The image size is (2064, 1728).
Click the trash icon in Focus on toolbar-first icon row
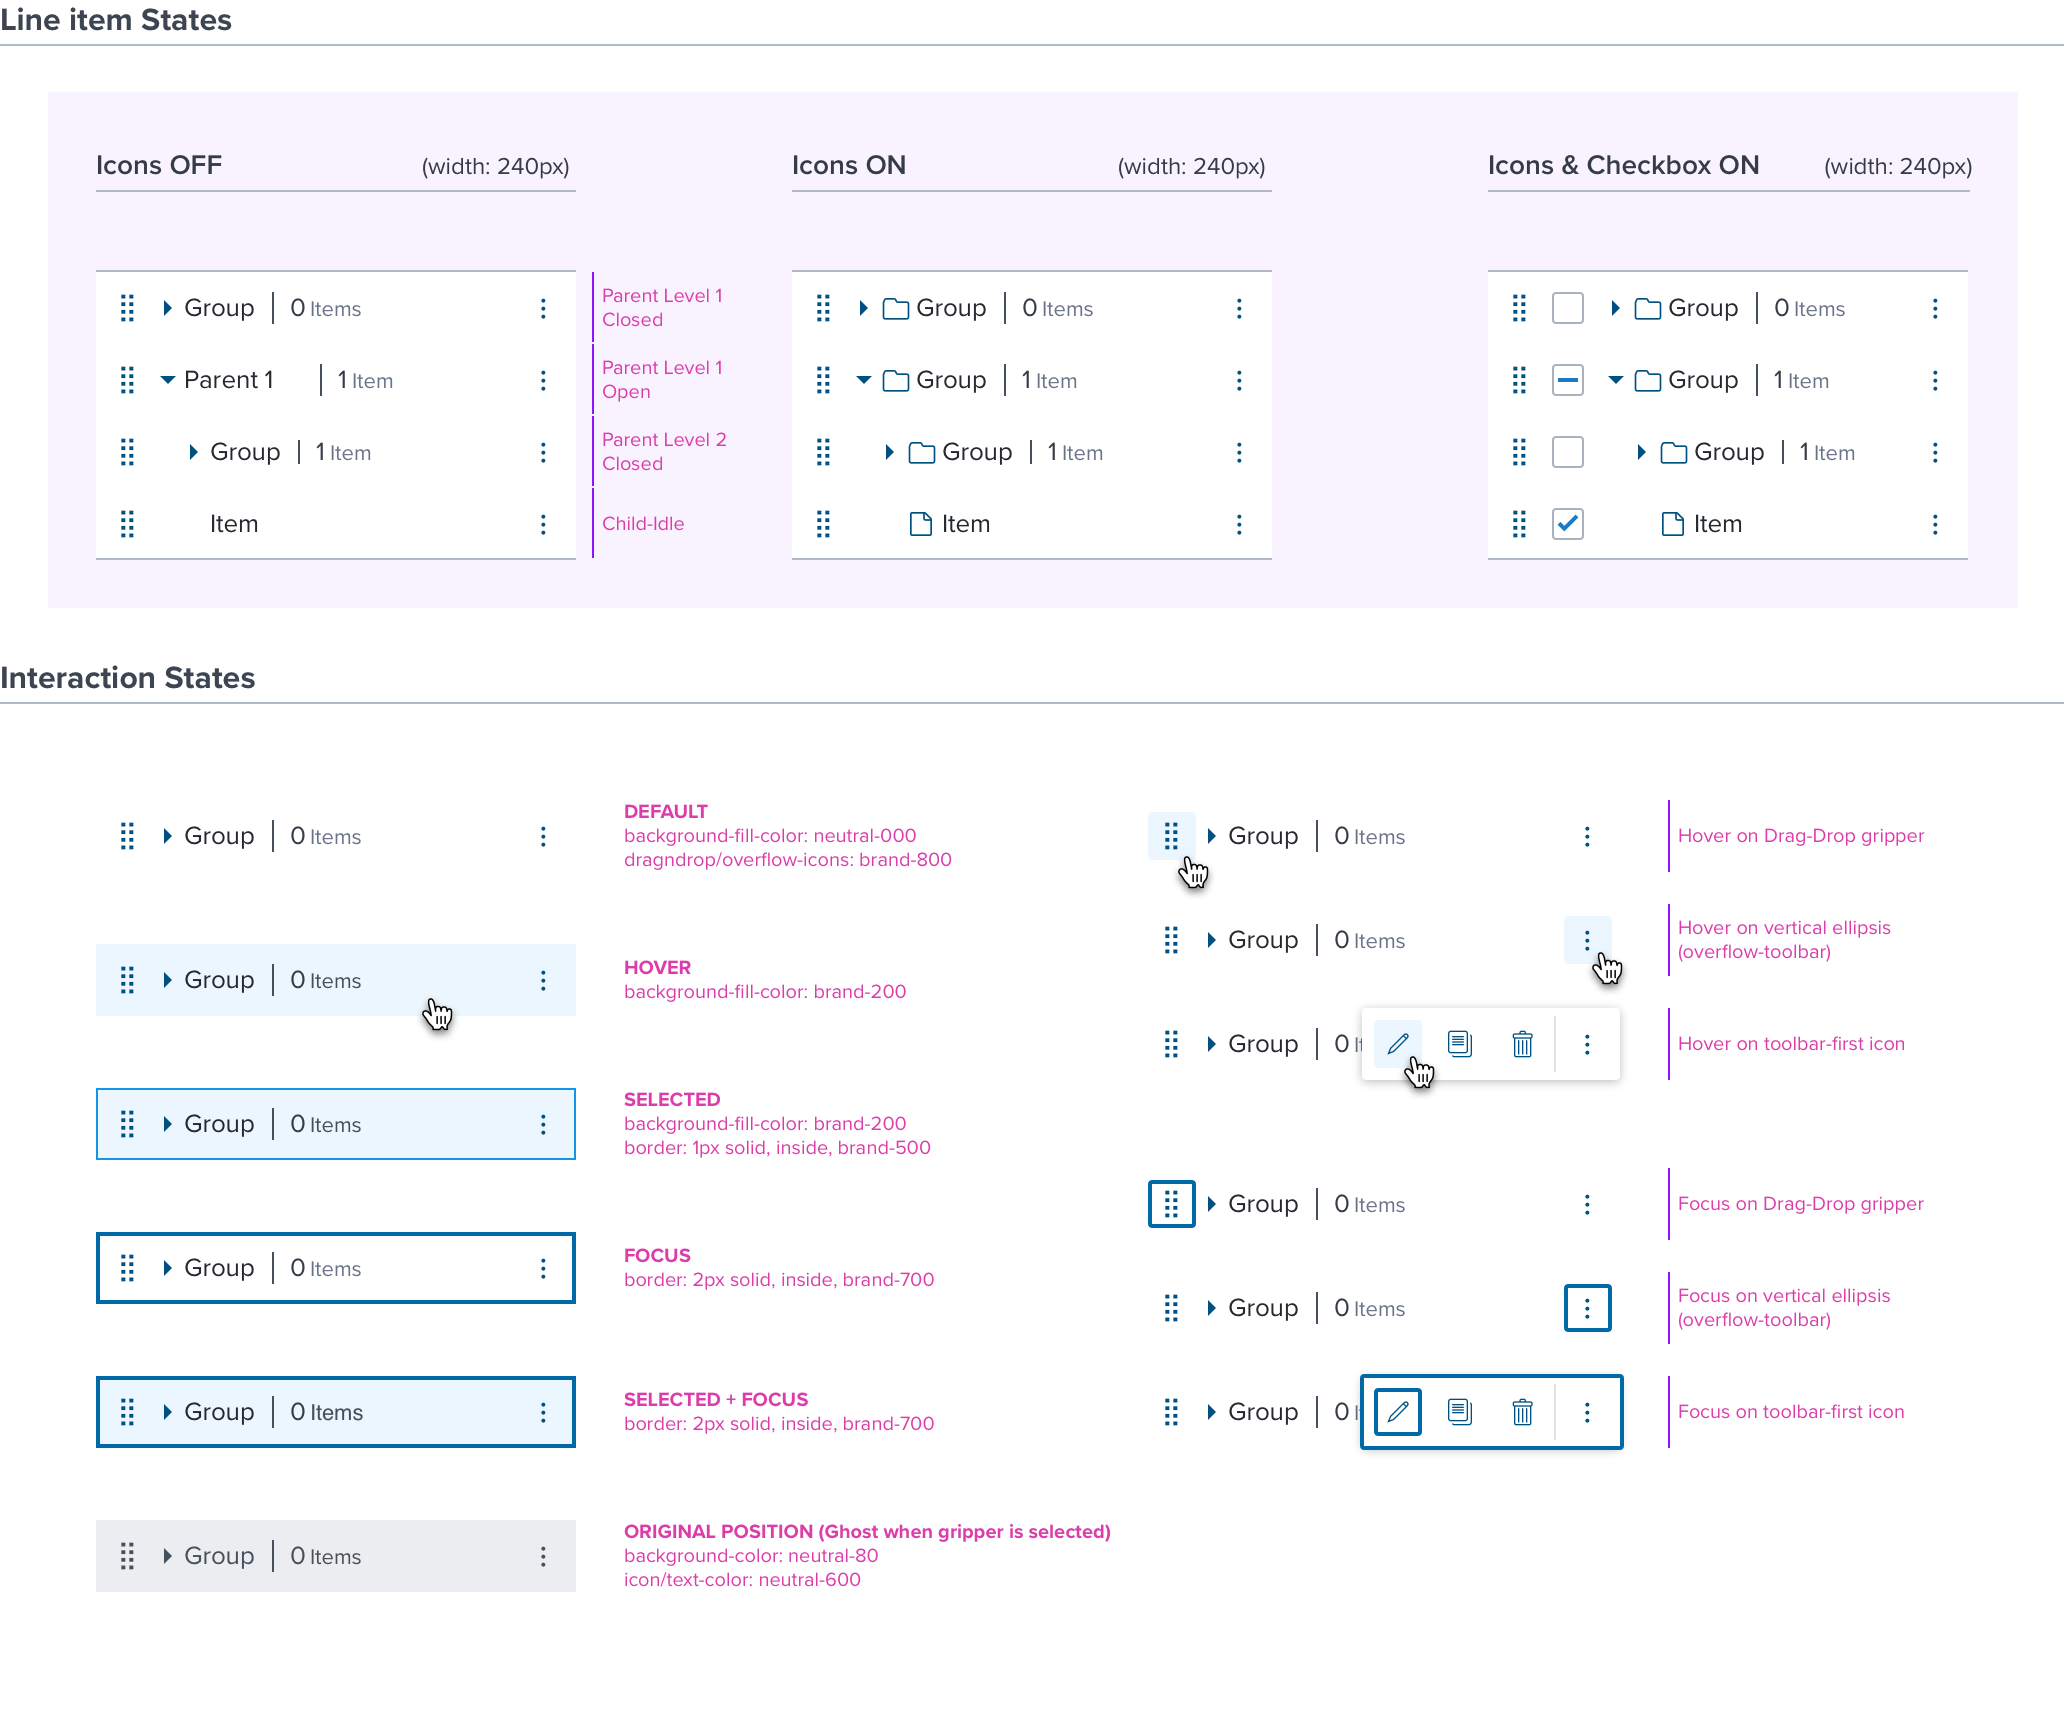[x=1522, y=1412]
